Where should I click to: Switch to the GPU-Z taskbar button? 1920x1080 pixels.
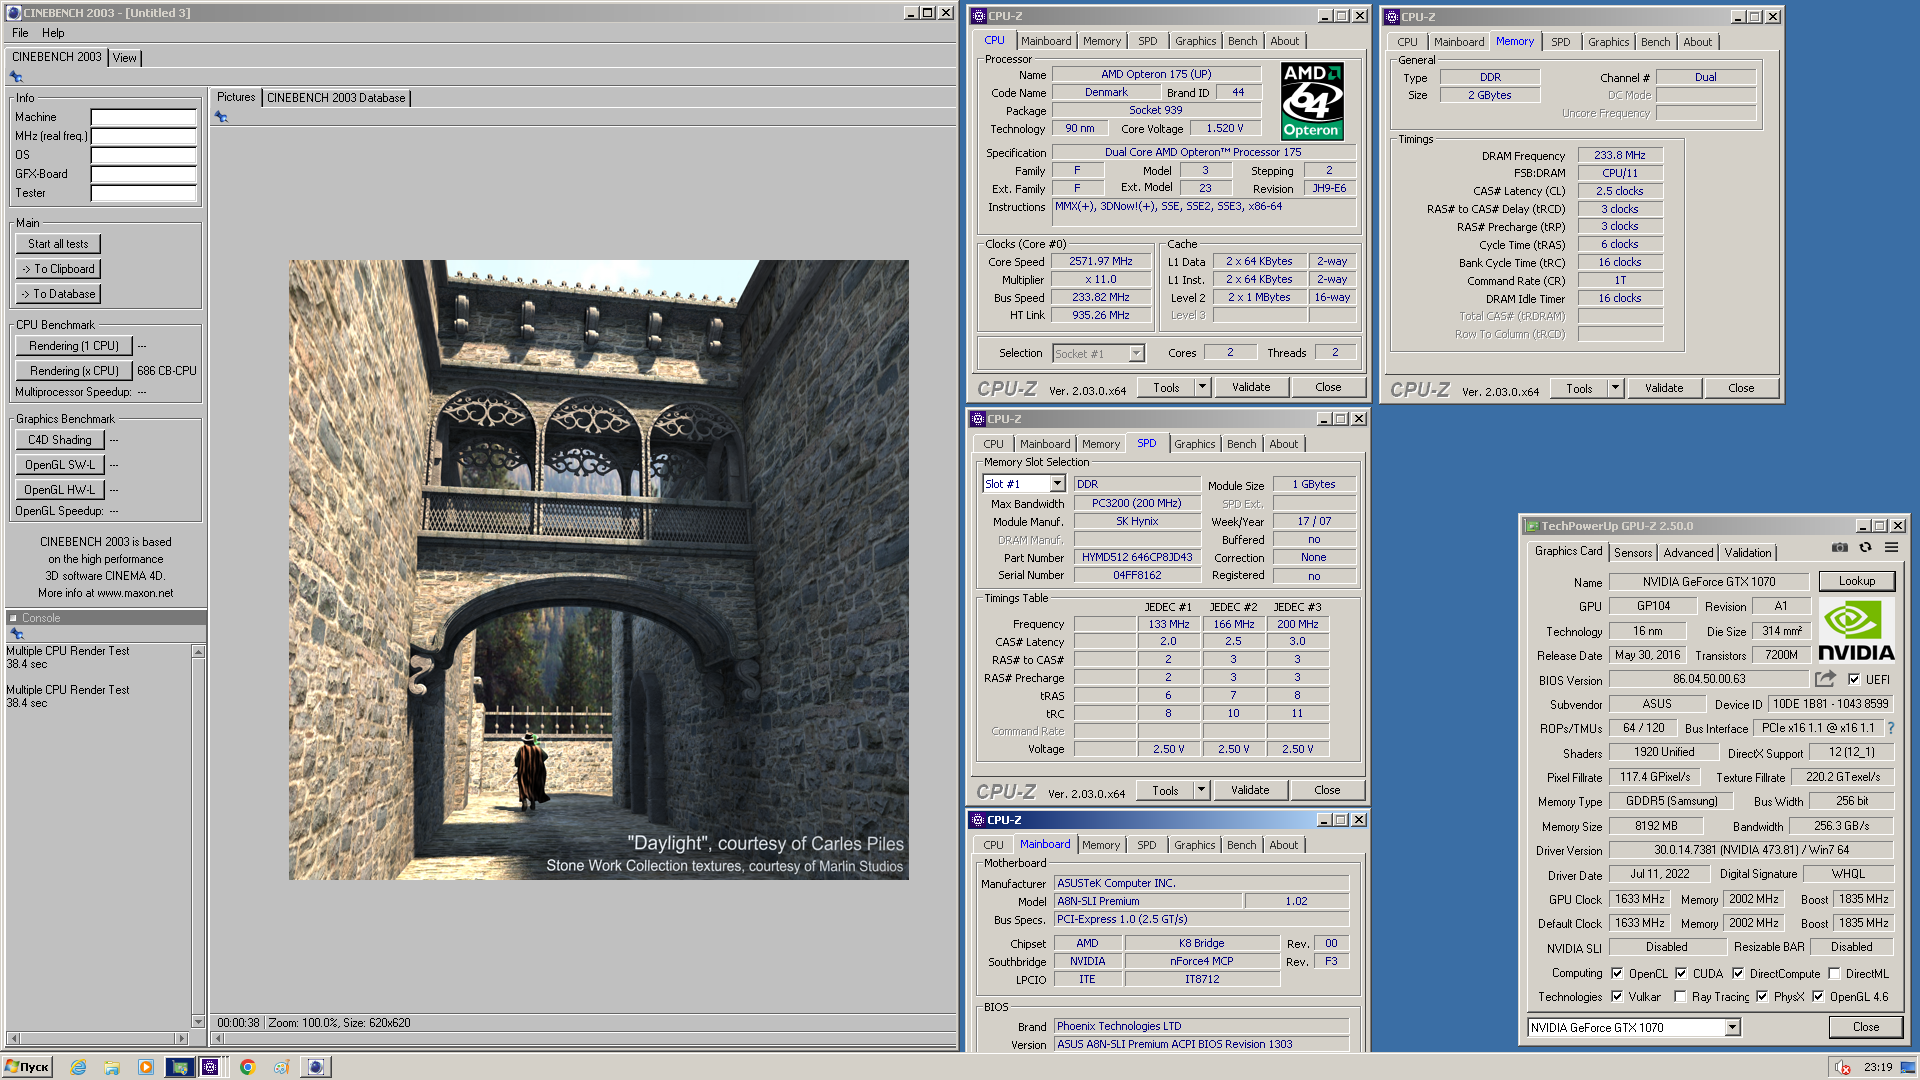180,1067
